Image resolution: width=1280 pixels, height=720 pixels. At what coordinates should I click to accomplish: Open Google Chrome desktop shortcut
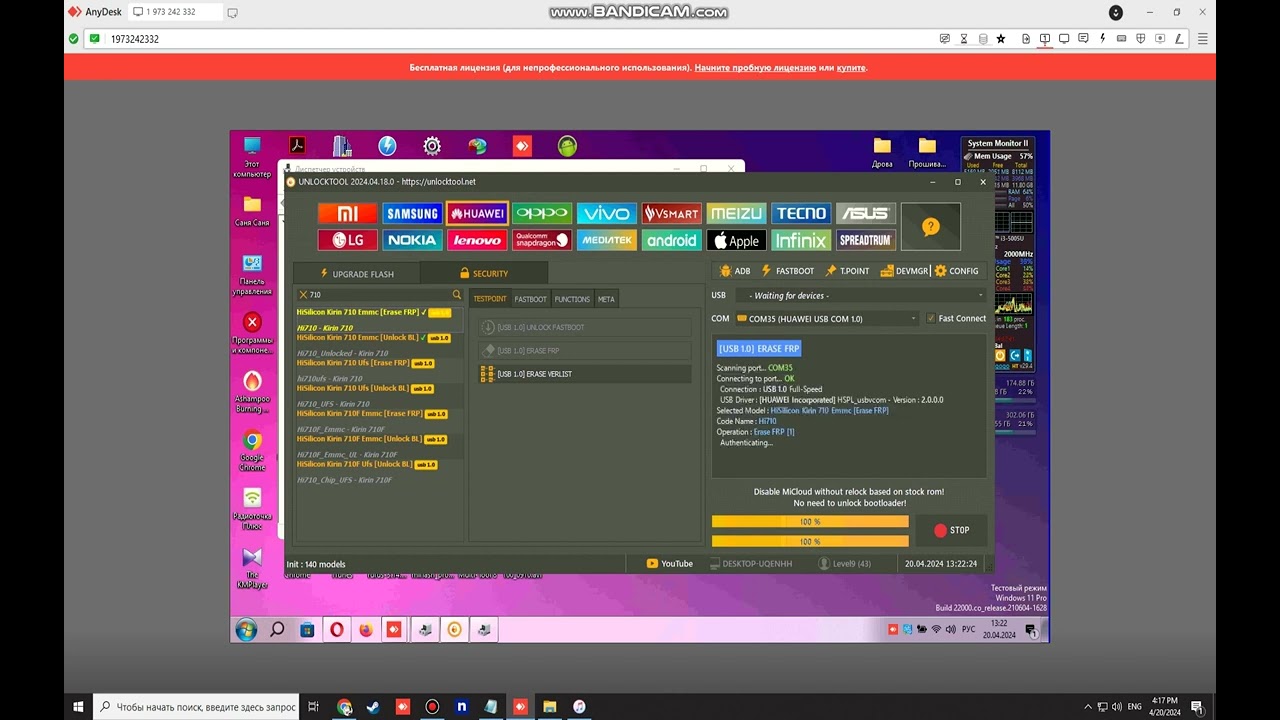tap(252, 449)
